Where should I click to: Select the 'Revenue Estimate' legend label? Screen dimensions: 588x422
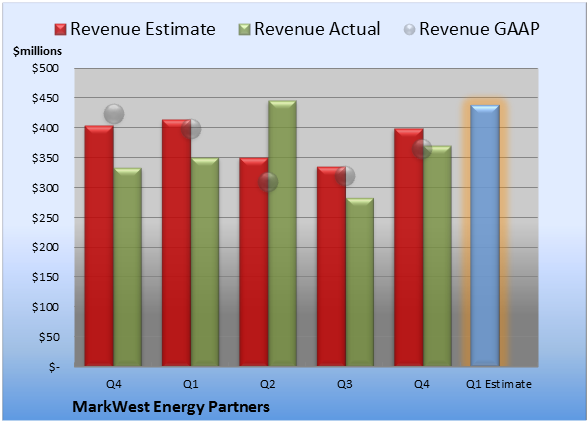pyautogui.click(x=143, y=29)
